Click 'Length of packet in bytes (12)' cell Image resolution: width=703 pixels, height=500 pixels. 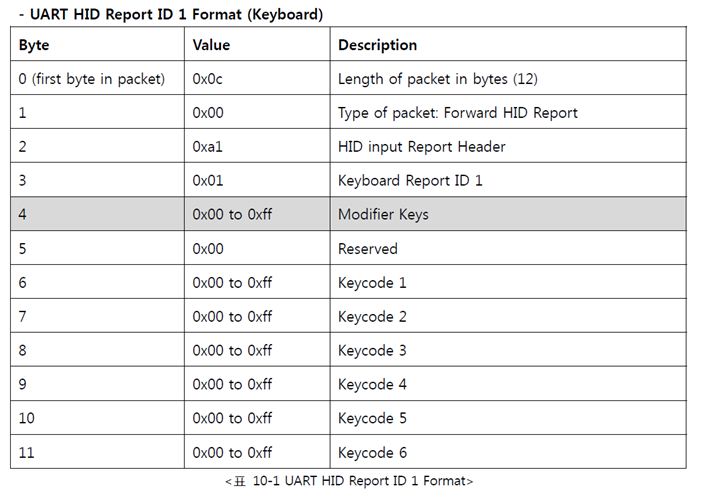point(508,78)
